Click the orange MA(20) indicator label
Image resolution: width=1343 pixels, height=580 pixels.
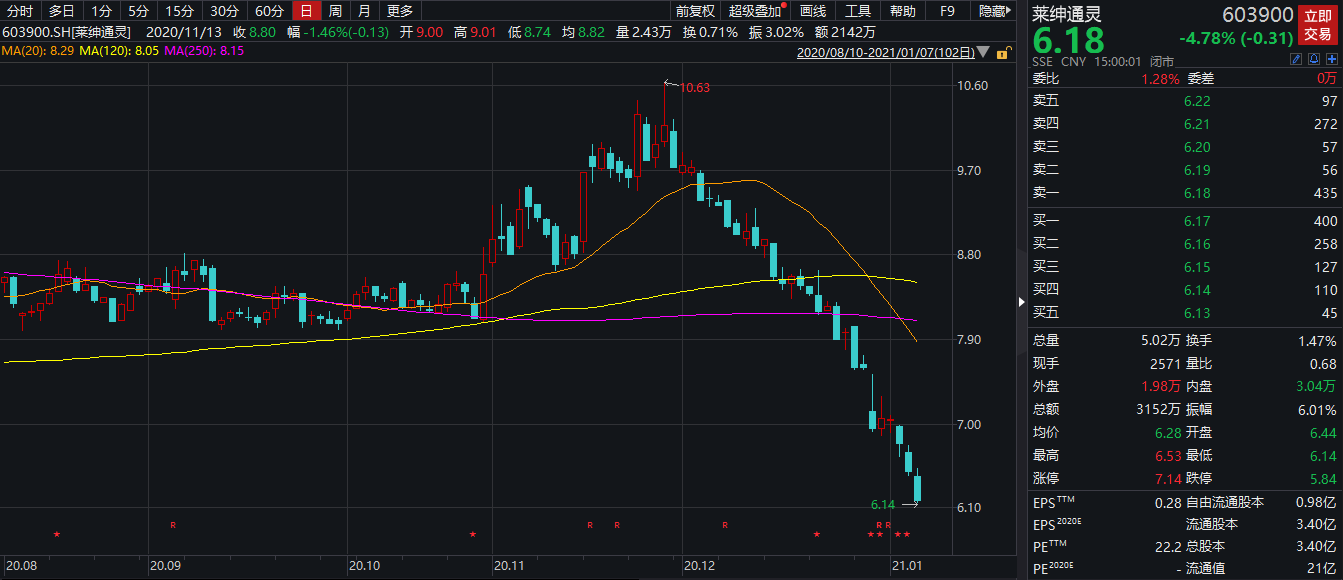[x=37, y=49]
